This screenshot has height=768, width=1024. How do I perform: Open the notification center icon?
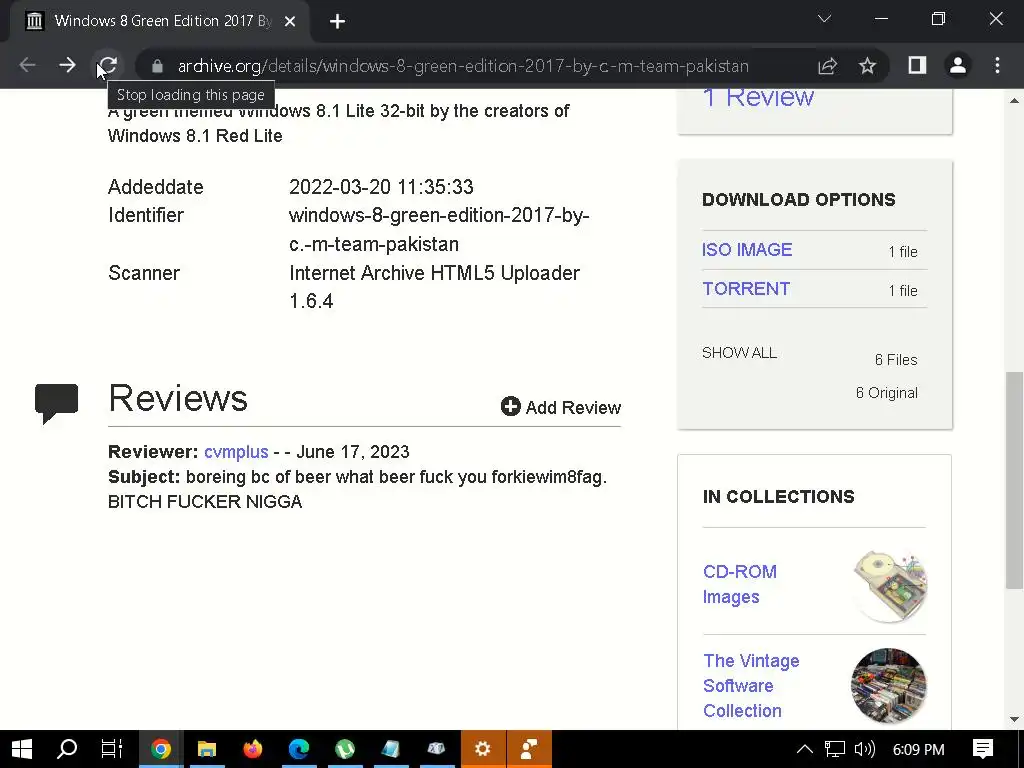coord(983,749)
